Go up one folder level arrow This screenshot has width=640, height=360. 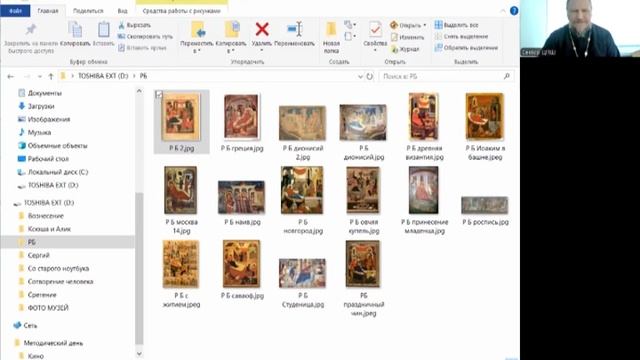click(x=51, y=76)
